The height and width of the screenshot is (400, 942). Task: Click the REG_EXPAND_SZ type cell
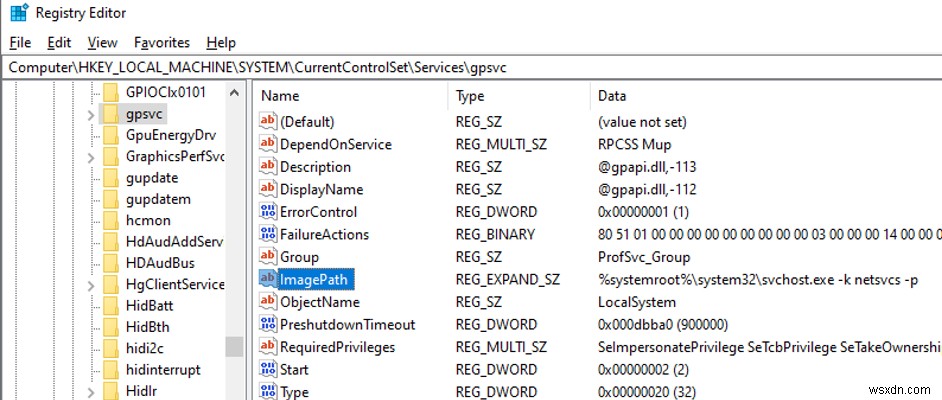coord(508,279)
